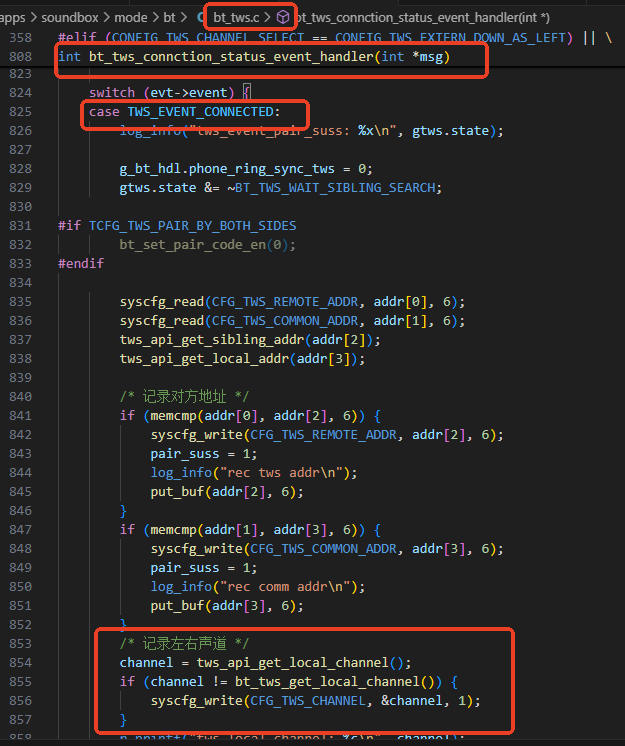Open the apps breadcrumb folder

[12, 18]
